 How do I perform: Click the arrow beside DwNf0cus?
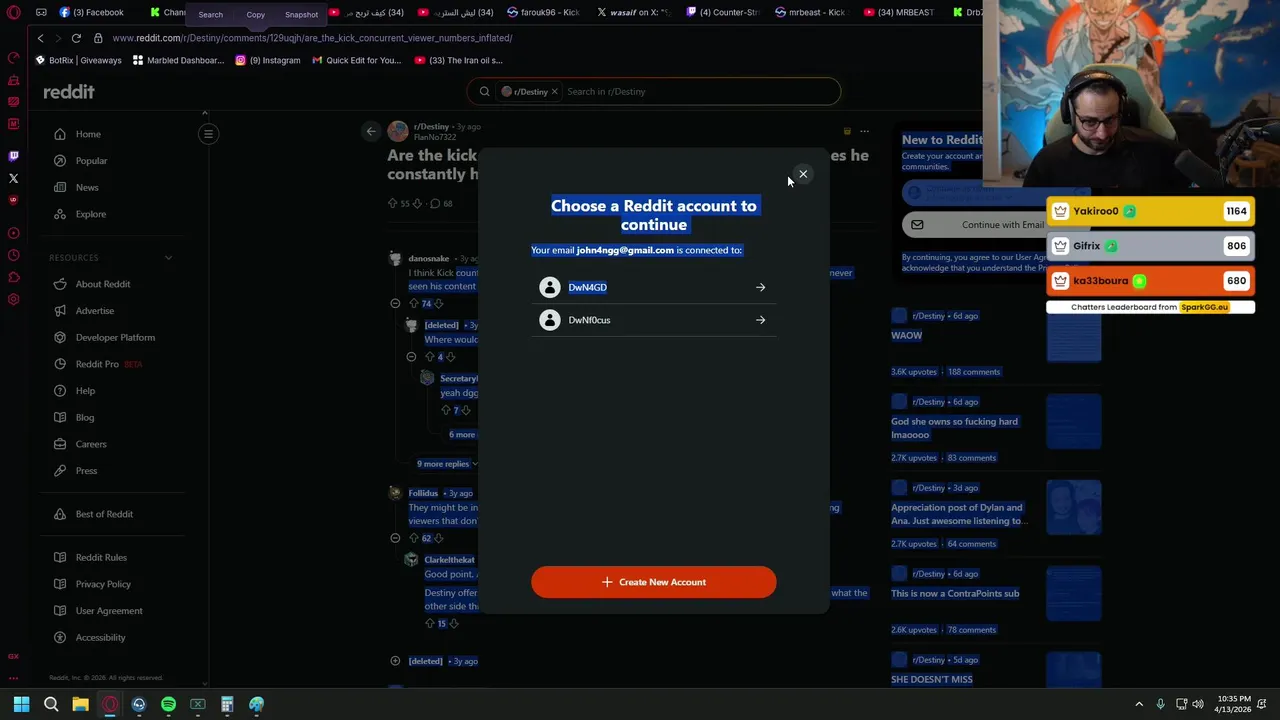click(x=760, y=320)
